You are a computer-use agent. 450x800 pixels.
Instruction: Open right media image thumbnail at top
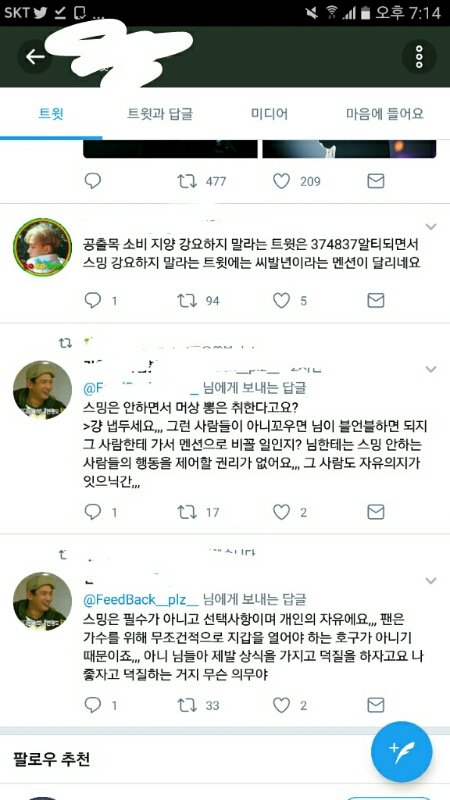coord(349,148)
